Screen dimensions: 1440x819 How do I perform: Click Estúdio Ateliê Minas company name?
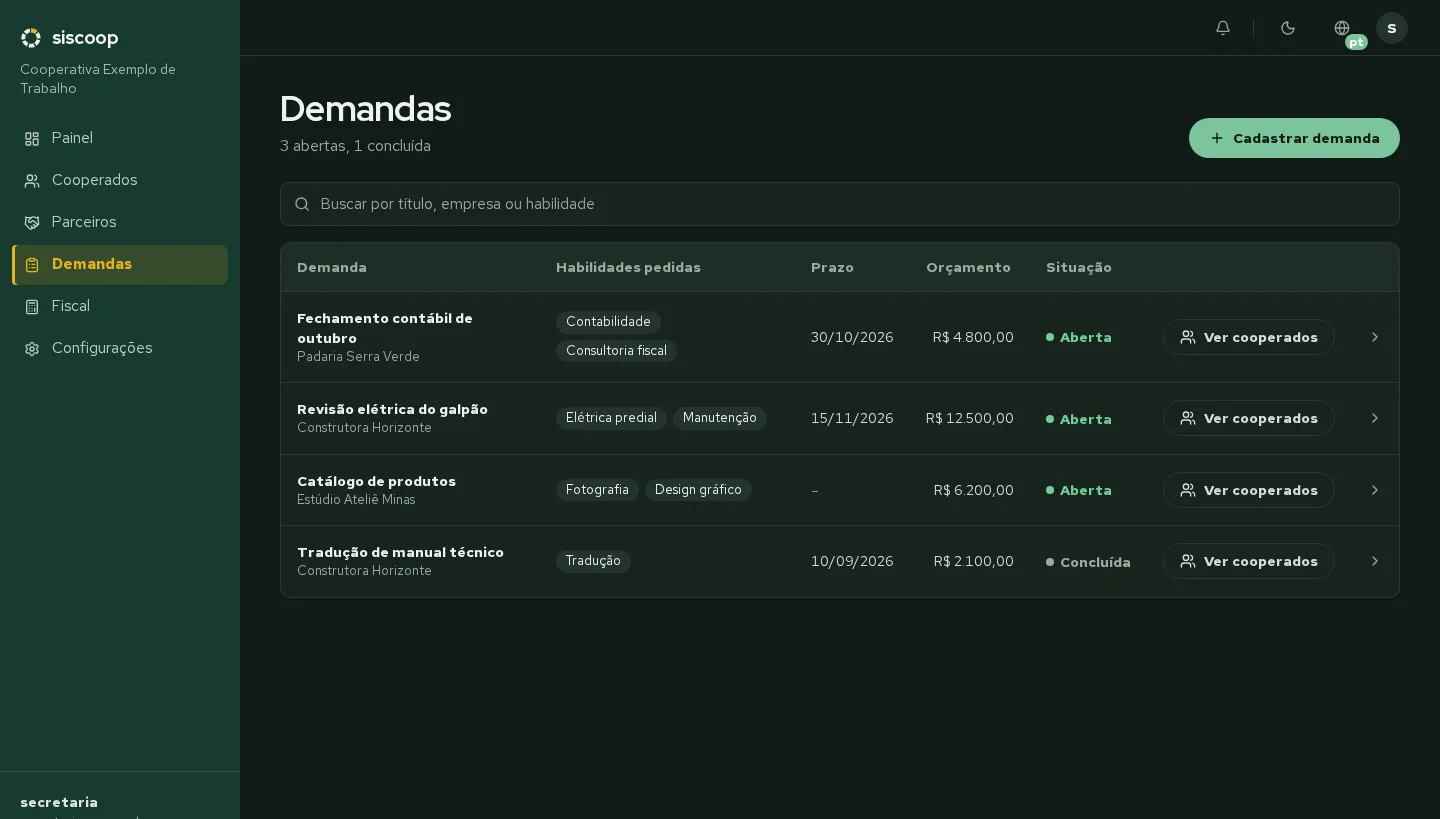(x=356, y=500)
